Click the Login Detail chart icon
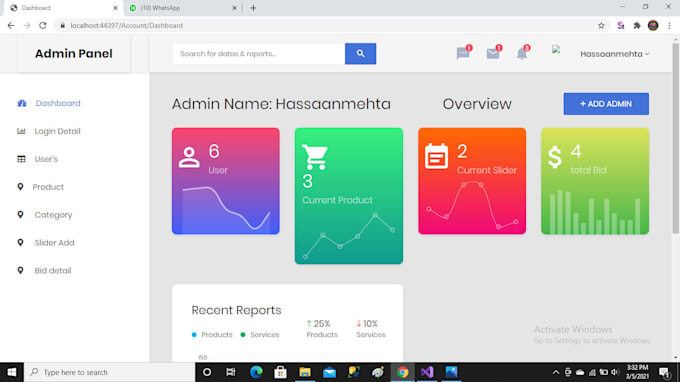Image resolution: width=680 pixels, height=382 pixels. coord(21,131)
